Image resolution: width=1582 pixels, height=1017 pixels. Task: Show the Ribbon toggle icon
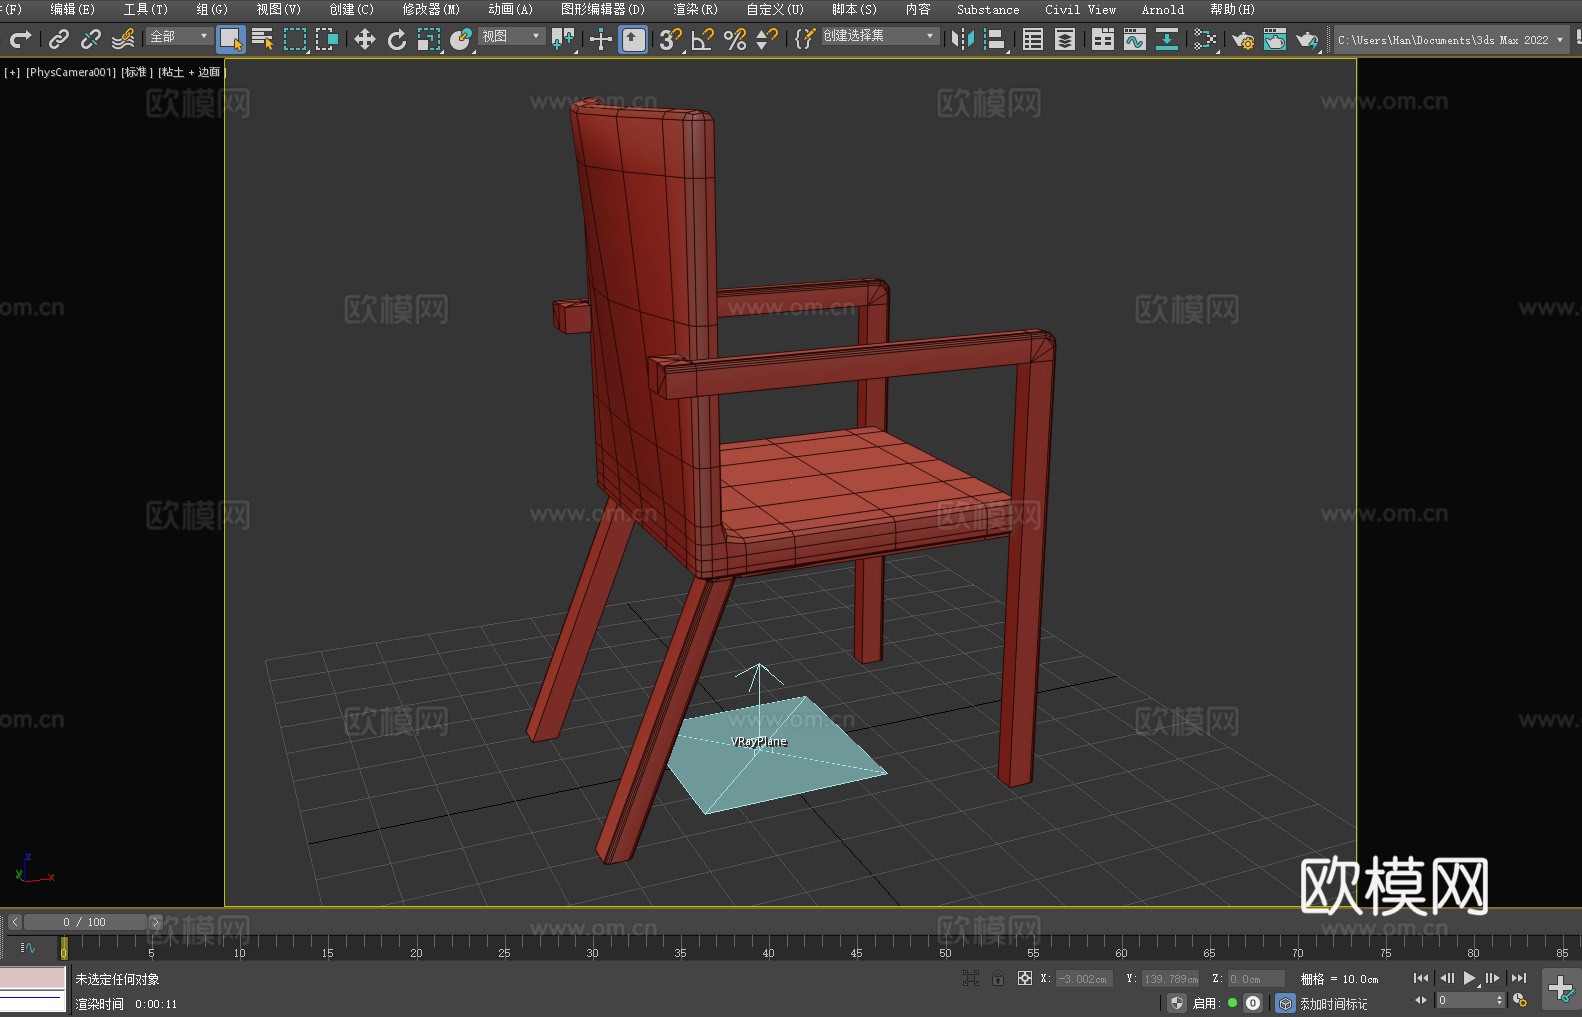[x=1103, y=39]
